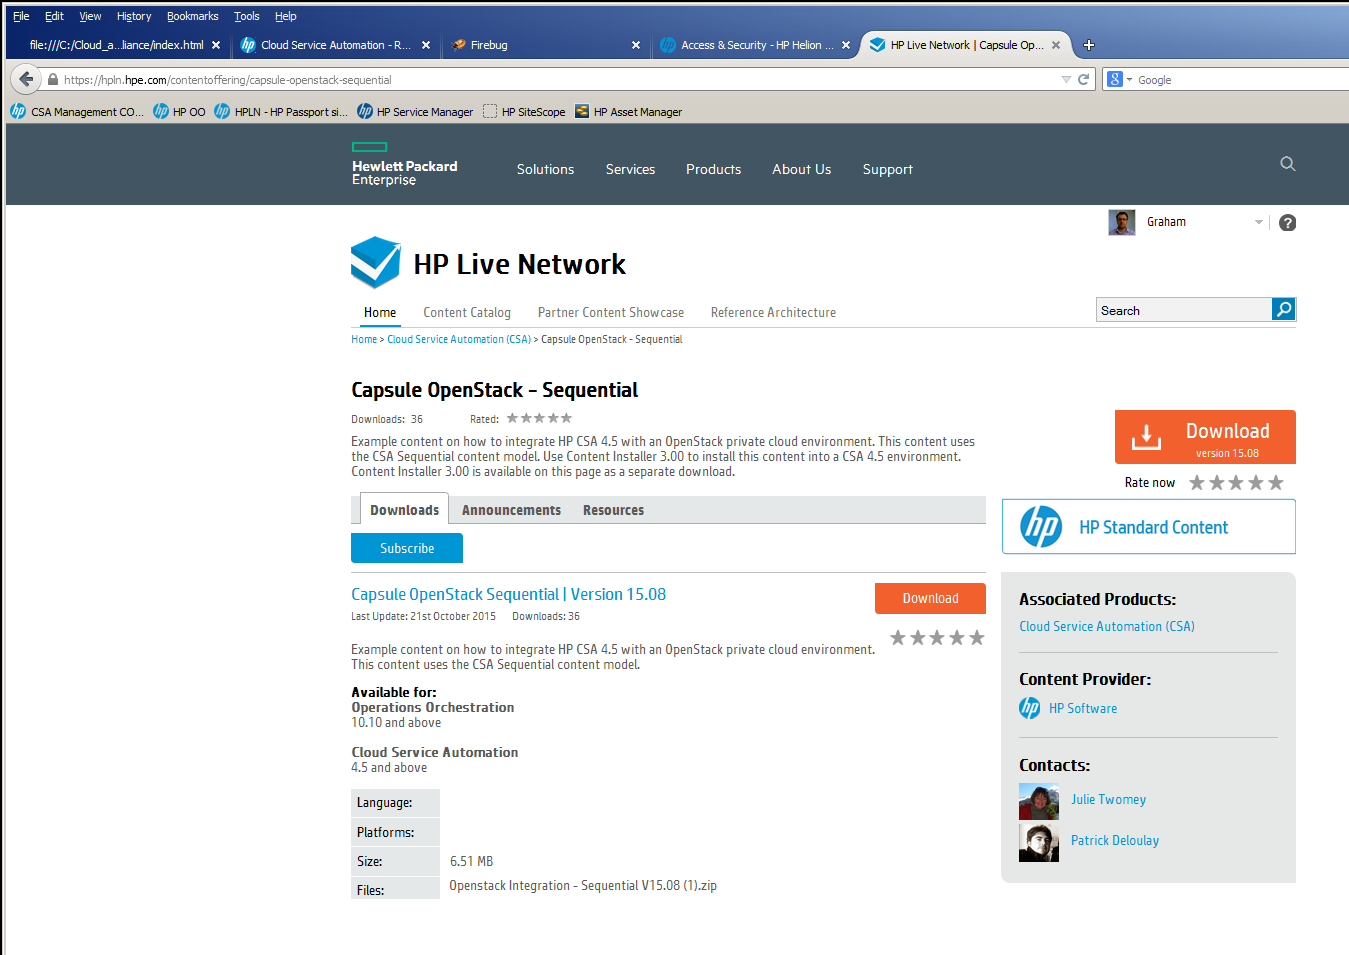Open a new browser tab with plus icon
This screenshot has width=1349, height=955.
click(1089, 45)
